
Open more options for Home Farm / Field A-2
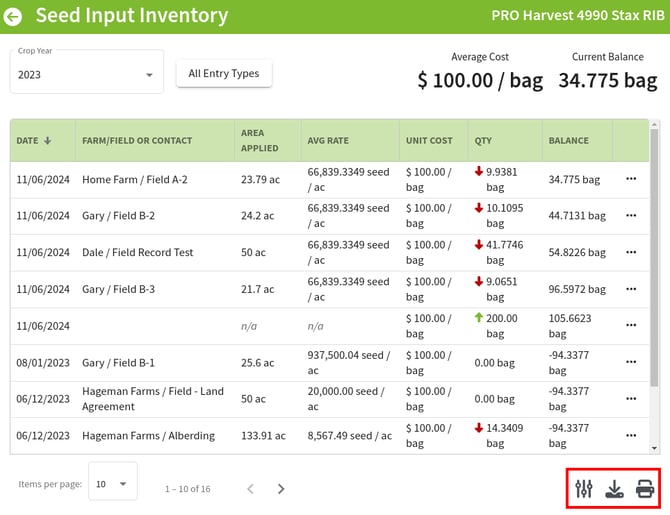[x=631, y=179]
